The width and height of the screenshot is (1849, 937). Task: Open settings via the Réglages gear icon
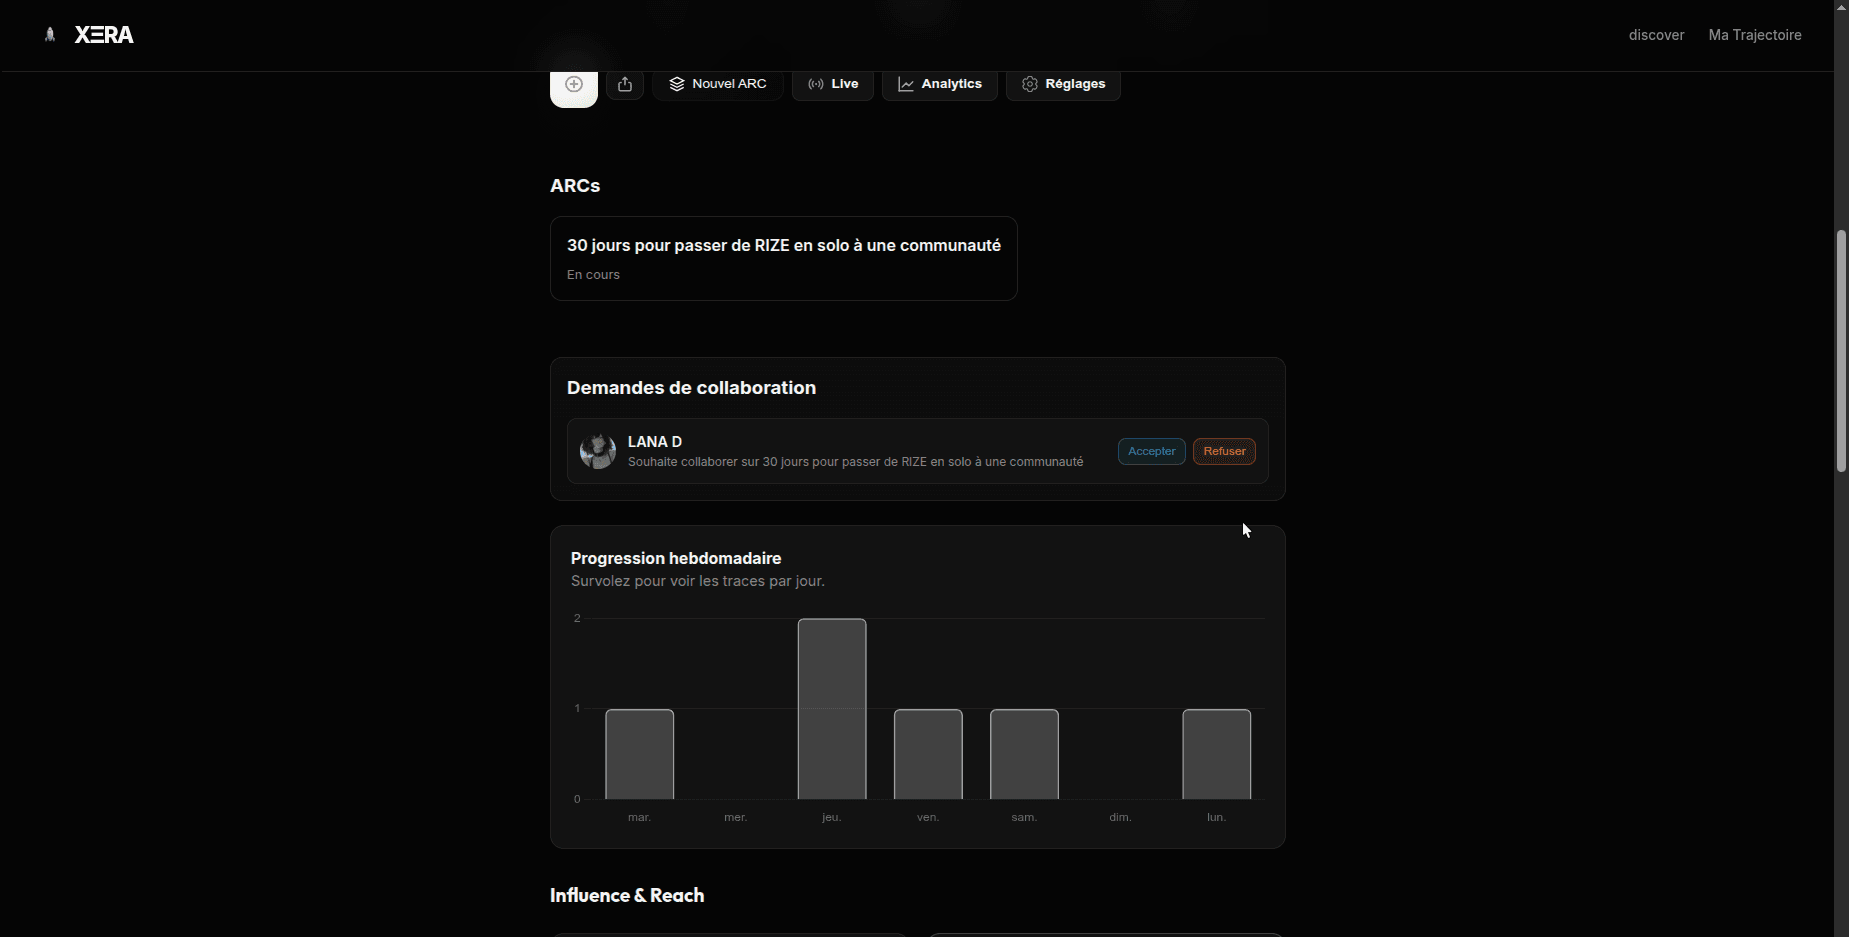[x=1029, y=84]
